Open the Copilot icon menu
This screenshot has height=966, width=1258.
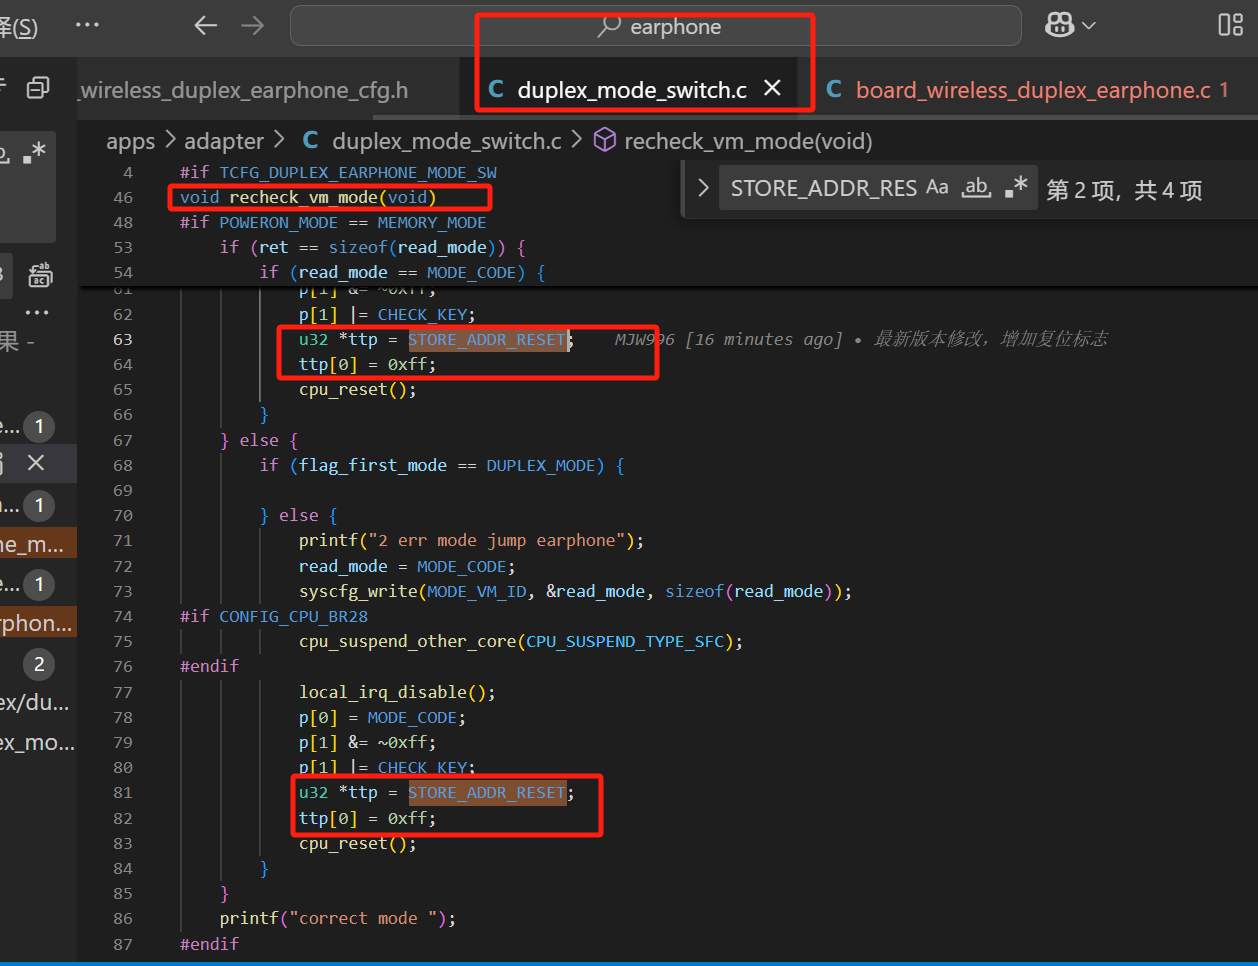(x=1059, y=26)
